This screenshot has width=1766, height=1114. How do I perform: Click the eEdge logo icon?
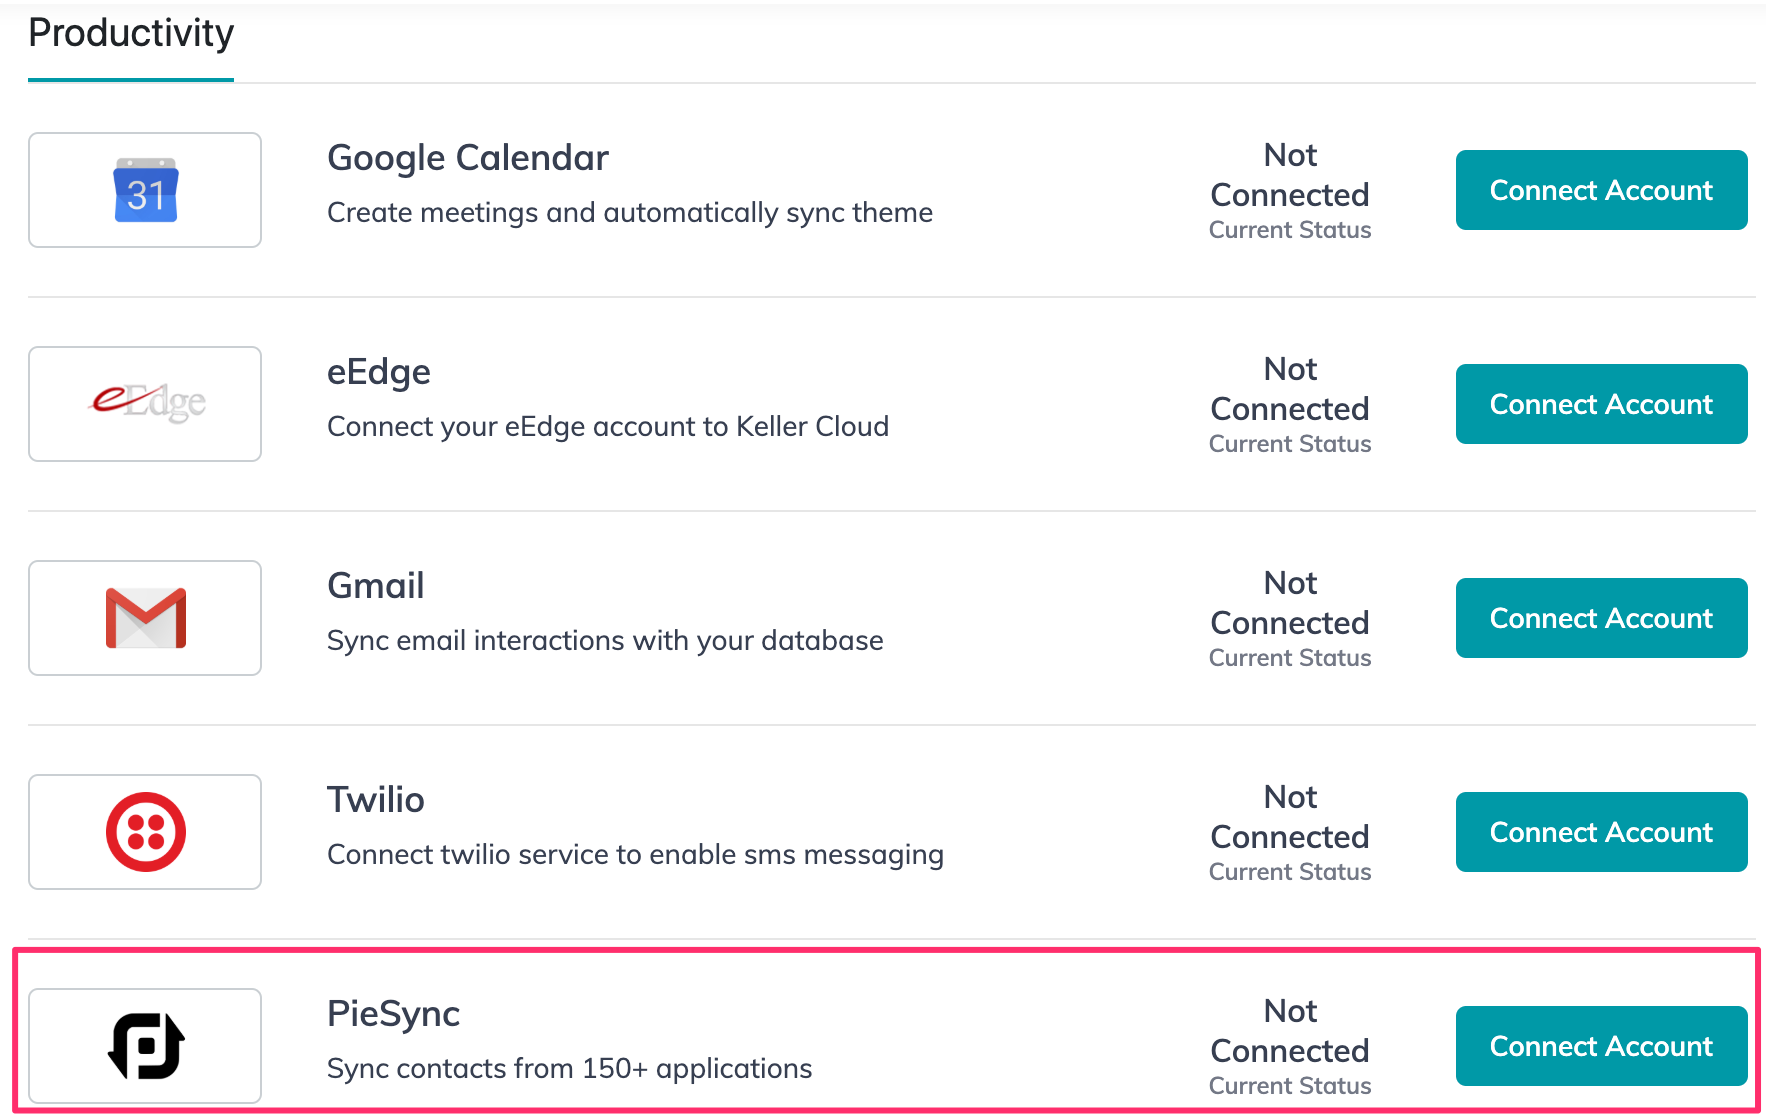click(148, 403)
